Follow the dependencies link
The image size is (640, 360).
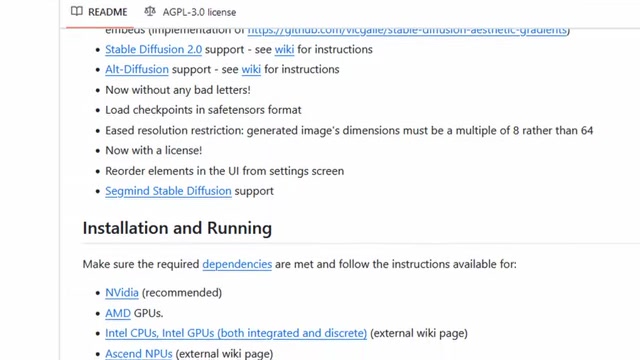coord(237,264)
